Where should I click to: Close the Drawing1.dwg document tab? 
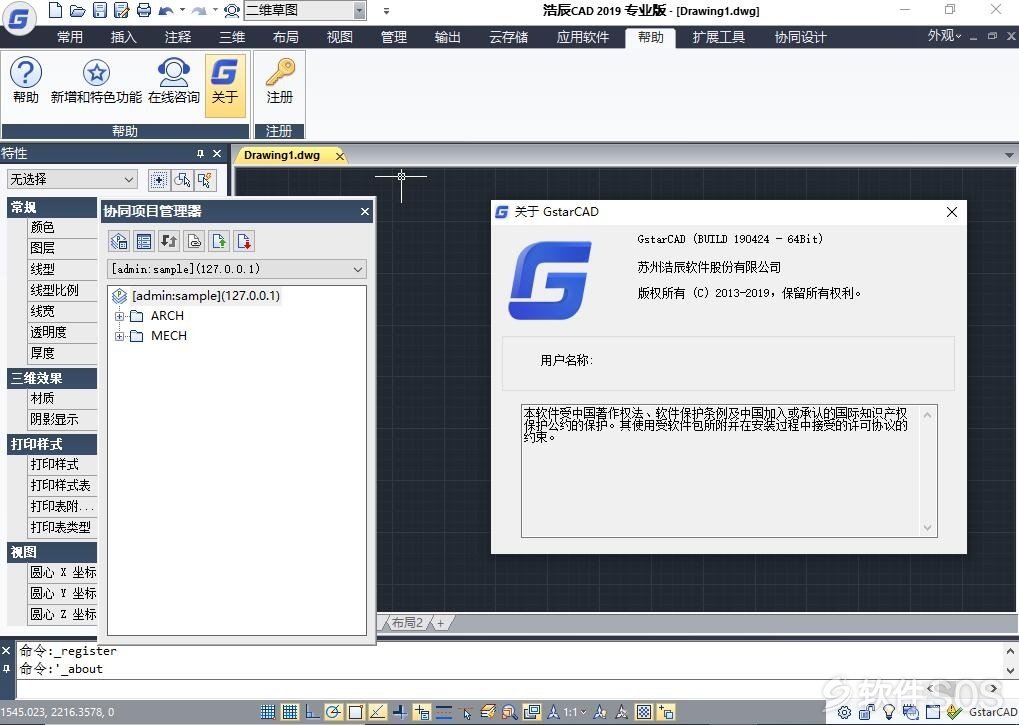pyautogui.click(x=339, y=156)
